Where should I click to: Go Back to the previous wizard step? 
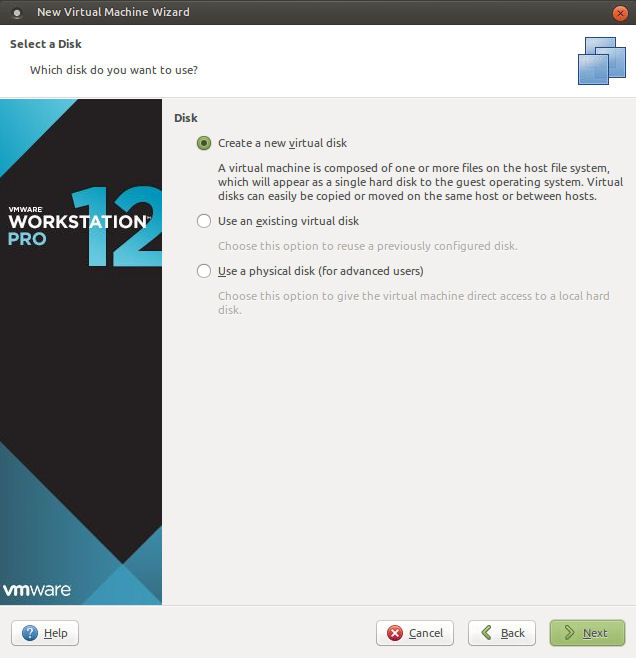coord(501,633)
